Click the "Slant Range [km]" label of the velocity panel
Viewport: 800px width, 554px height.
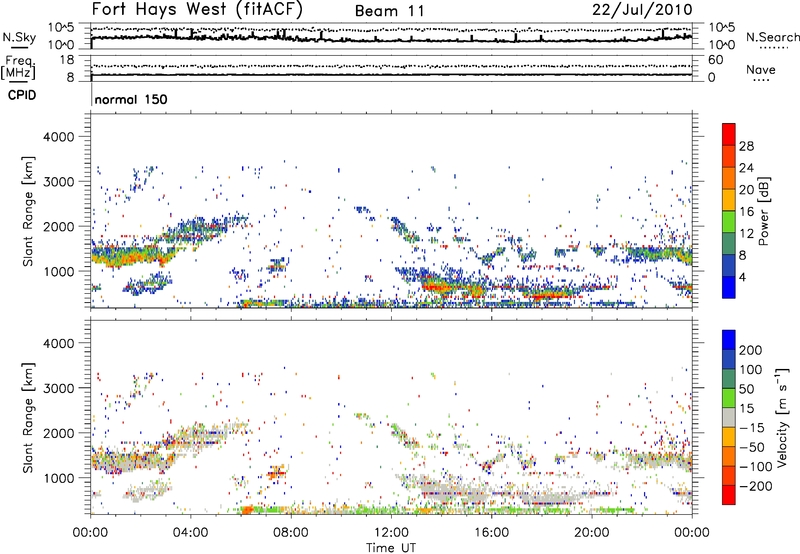[28, 418]
